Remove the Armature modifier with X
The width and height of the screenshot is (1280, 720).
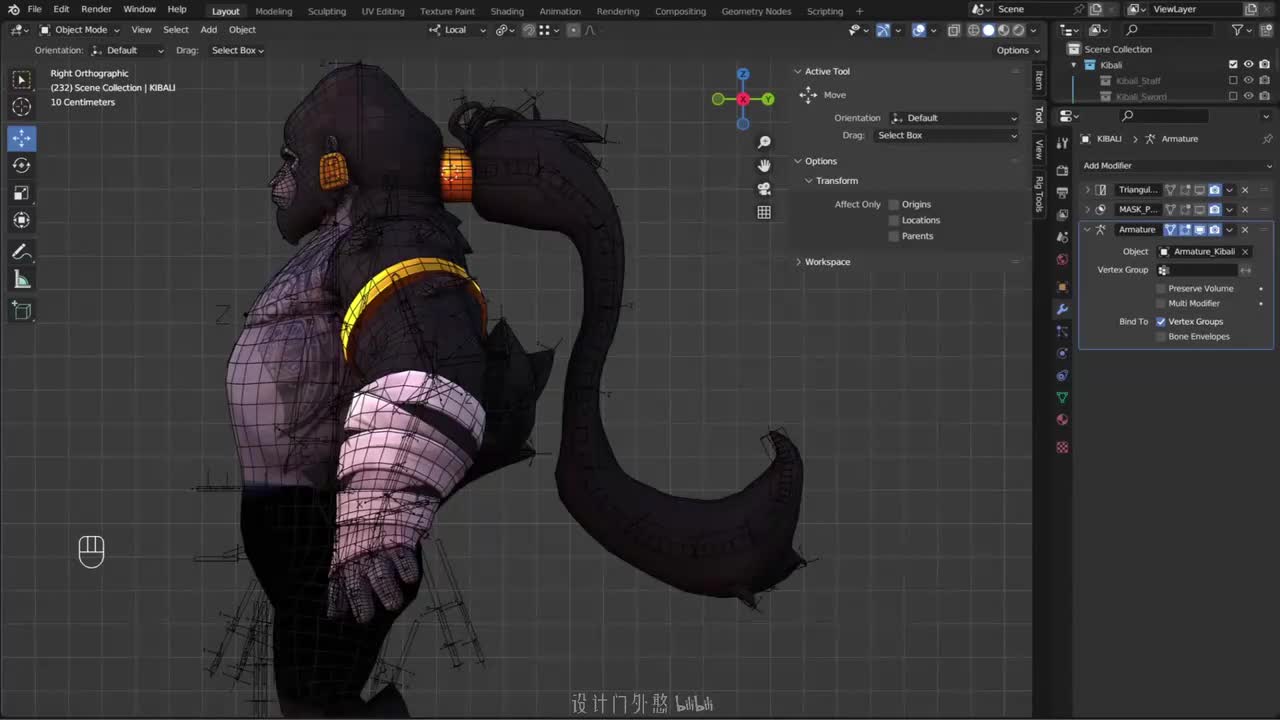(x=1245, y=230)
